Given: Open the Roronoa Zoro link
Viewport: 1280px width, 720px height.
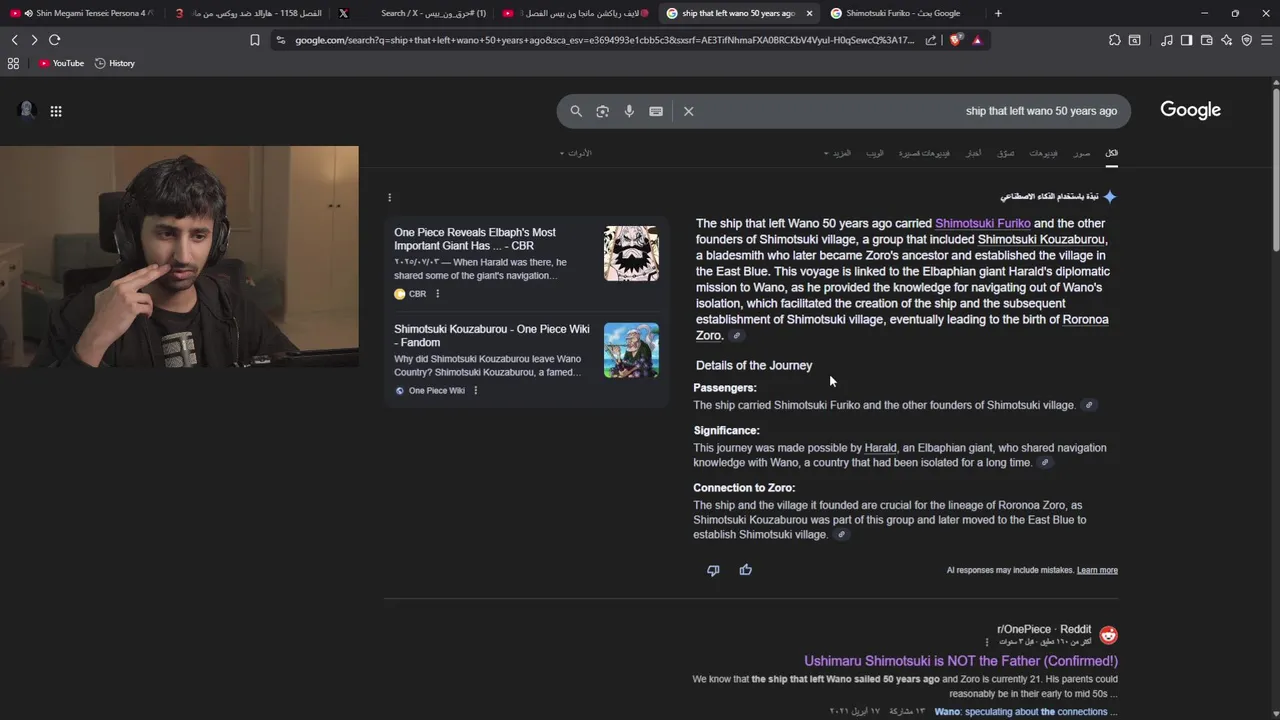Looking at the screenshot, I should [902, 327].
